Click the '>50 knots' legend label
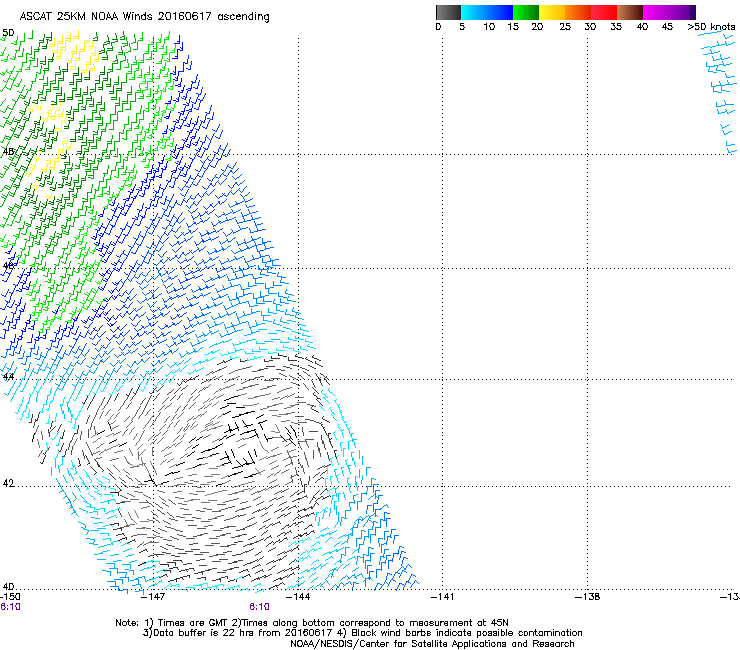Screen dimensions: 740x650 pyautogui.click(x=711, y=27)
